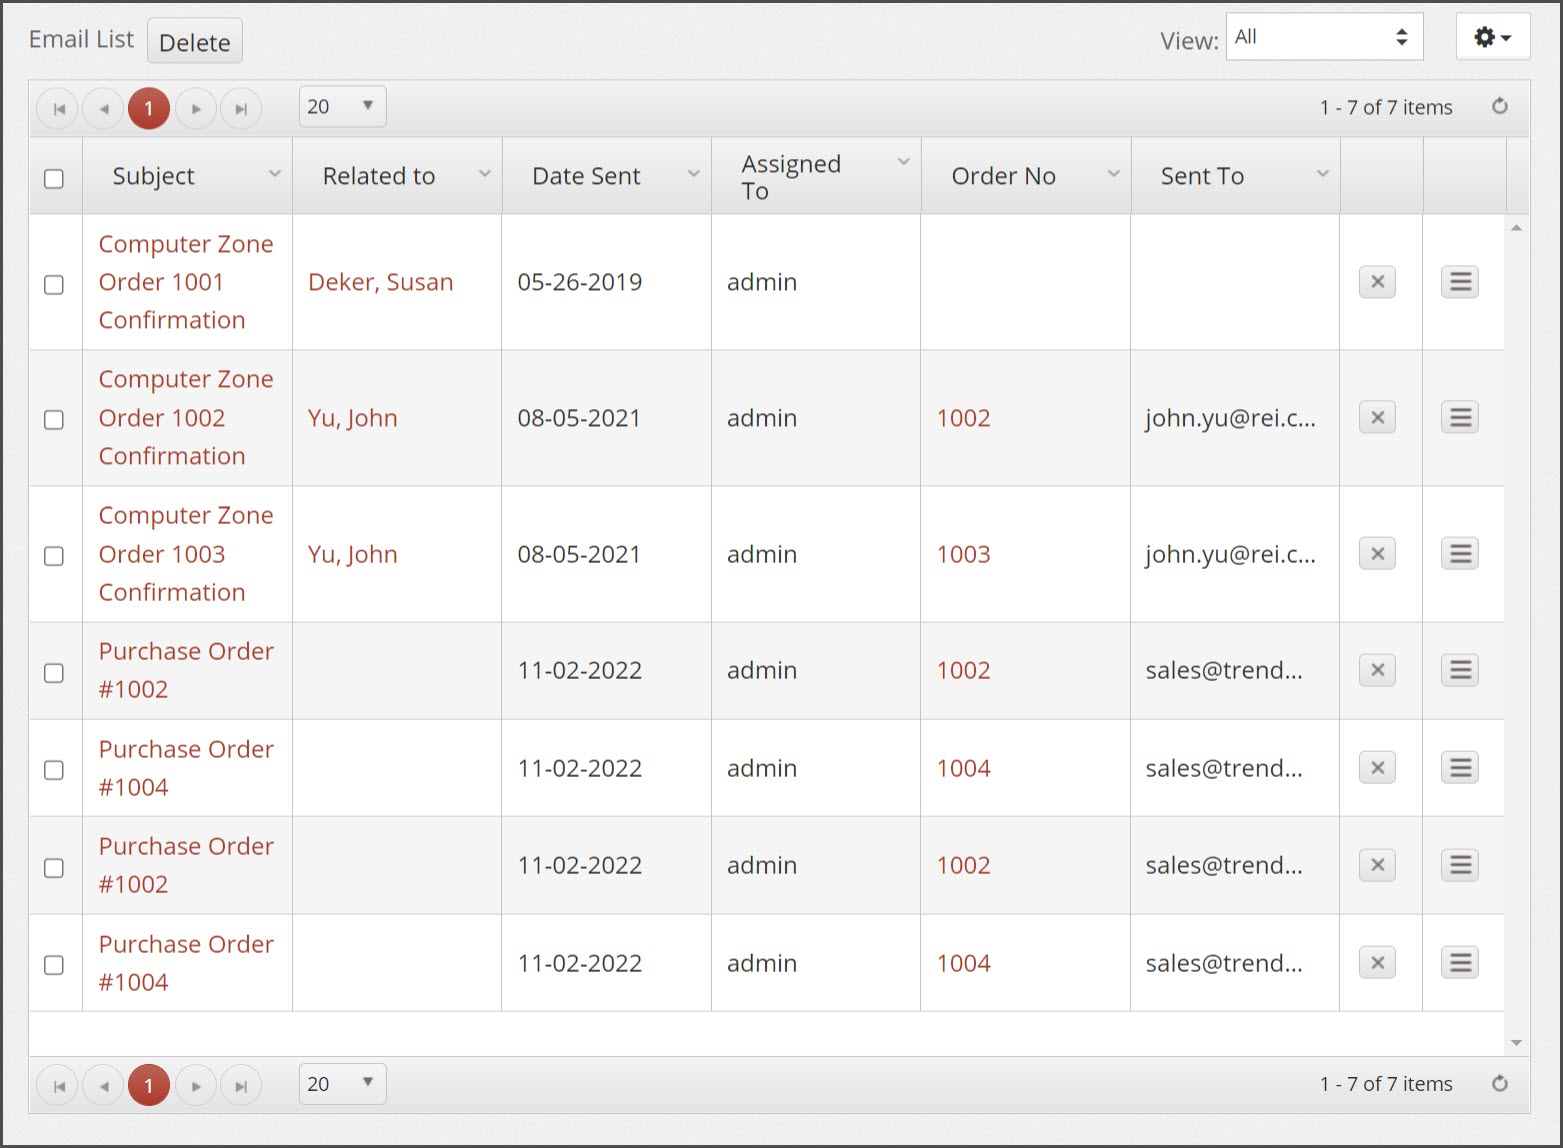The height and width of the screenshot is (1148, 1563).
Task: Sort by the Assigned To column header
Action: click(x=791, y=177)
